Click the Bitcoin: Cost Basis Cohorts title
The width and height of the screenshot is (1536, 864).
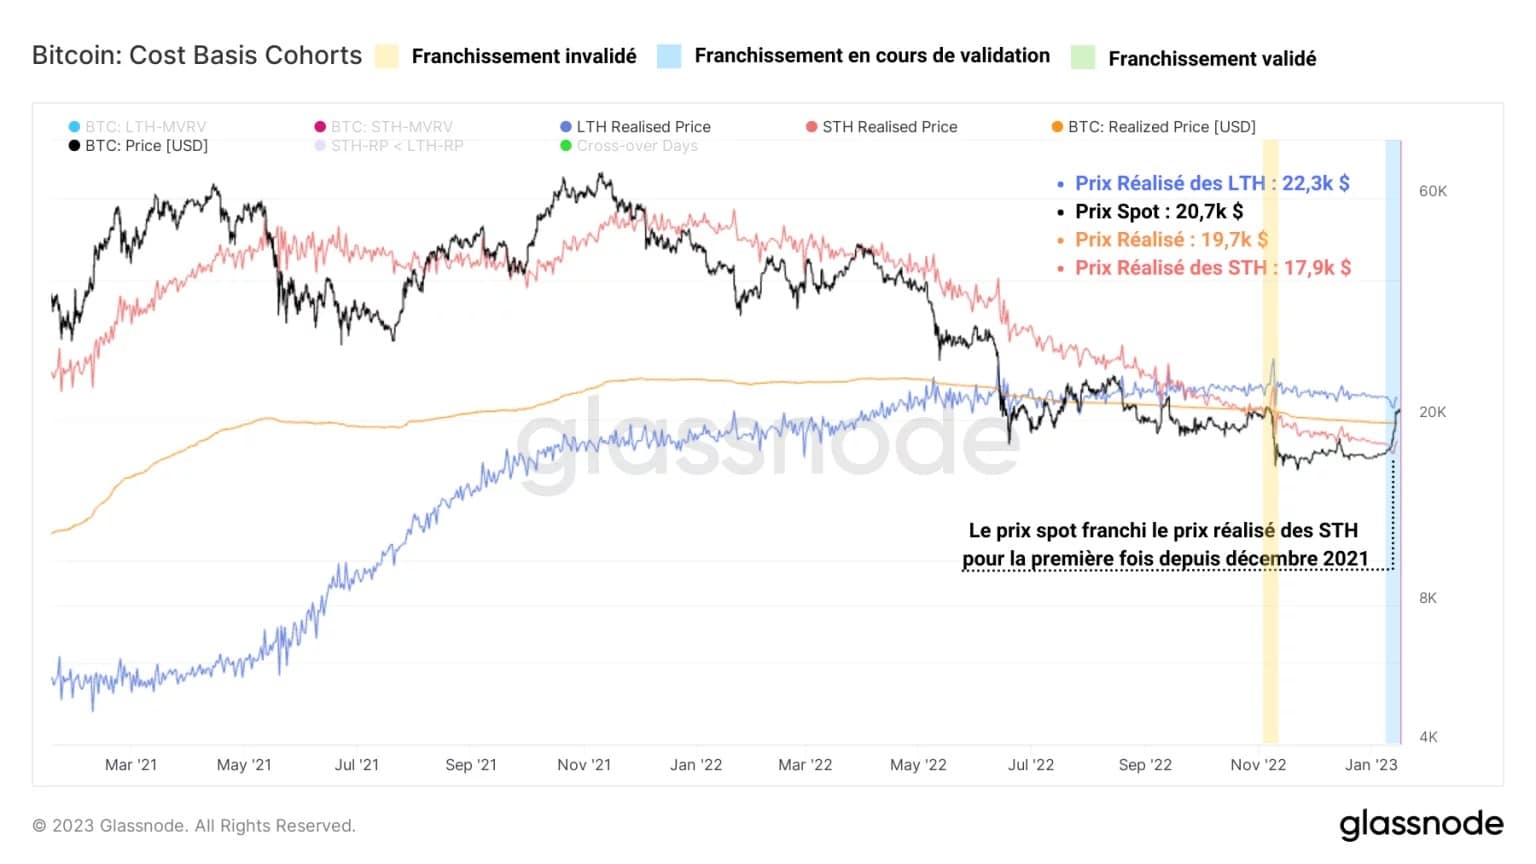(x=197, y=55)
